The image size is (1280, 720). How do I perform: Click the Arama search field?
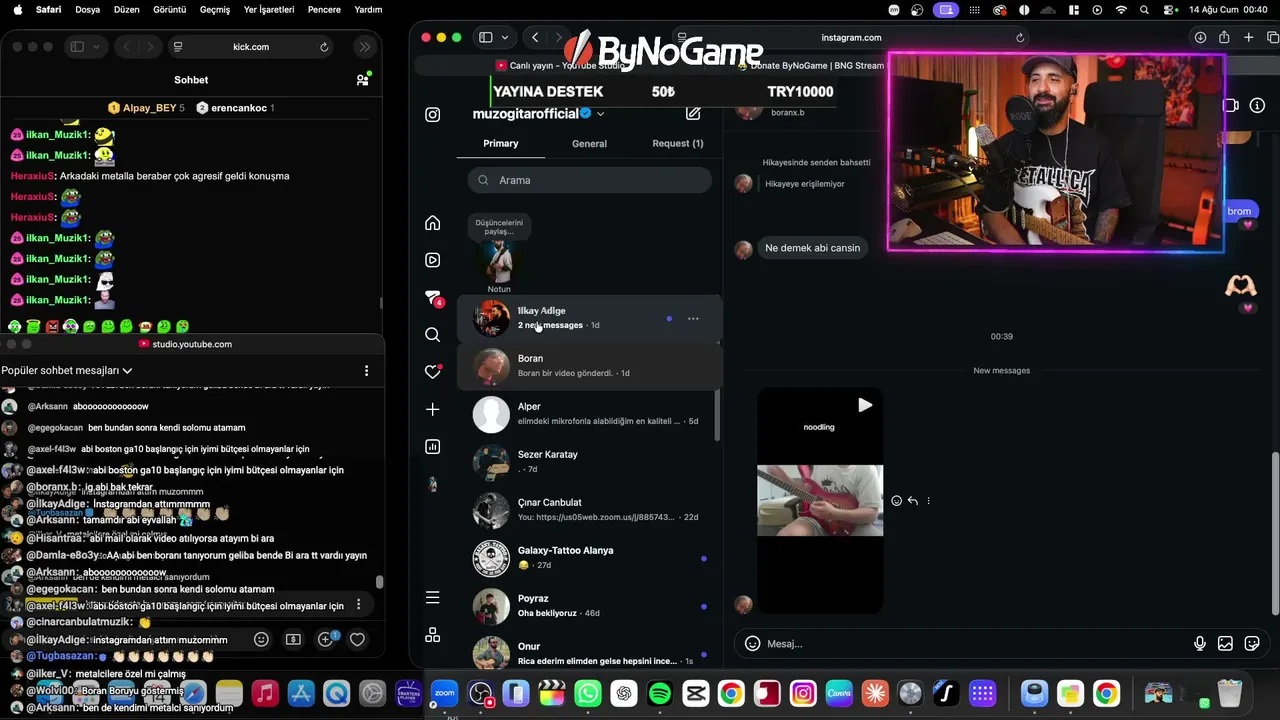(x=589, y=180)
